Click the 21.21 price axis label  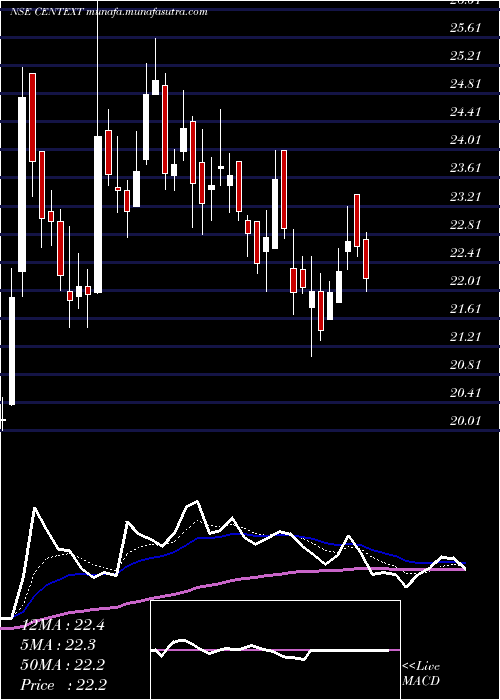point(465,337)
